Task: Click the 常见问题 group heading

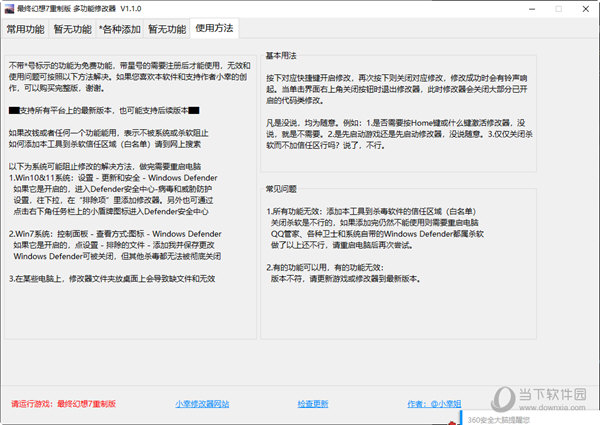Action: click(x=281, y=189)
